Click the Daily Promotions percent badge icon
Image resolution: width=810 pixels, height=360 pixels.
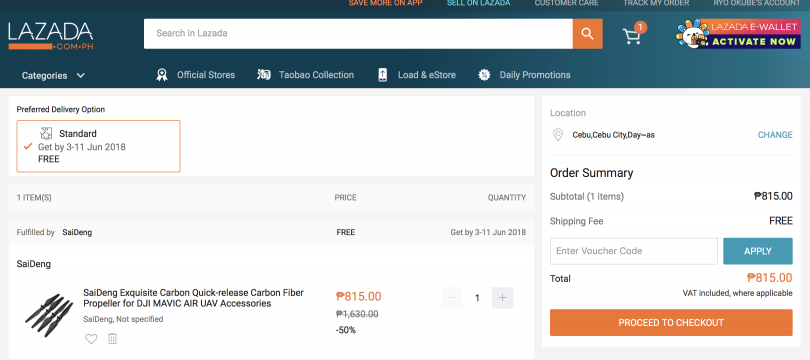(x=484, y=75)
